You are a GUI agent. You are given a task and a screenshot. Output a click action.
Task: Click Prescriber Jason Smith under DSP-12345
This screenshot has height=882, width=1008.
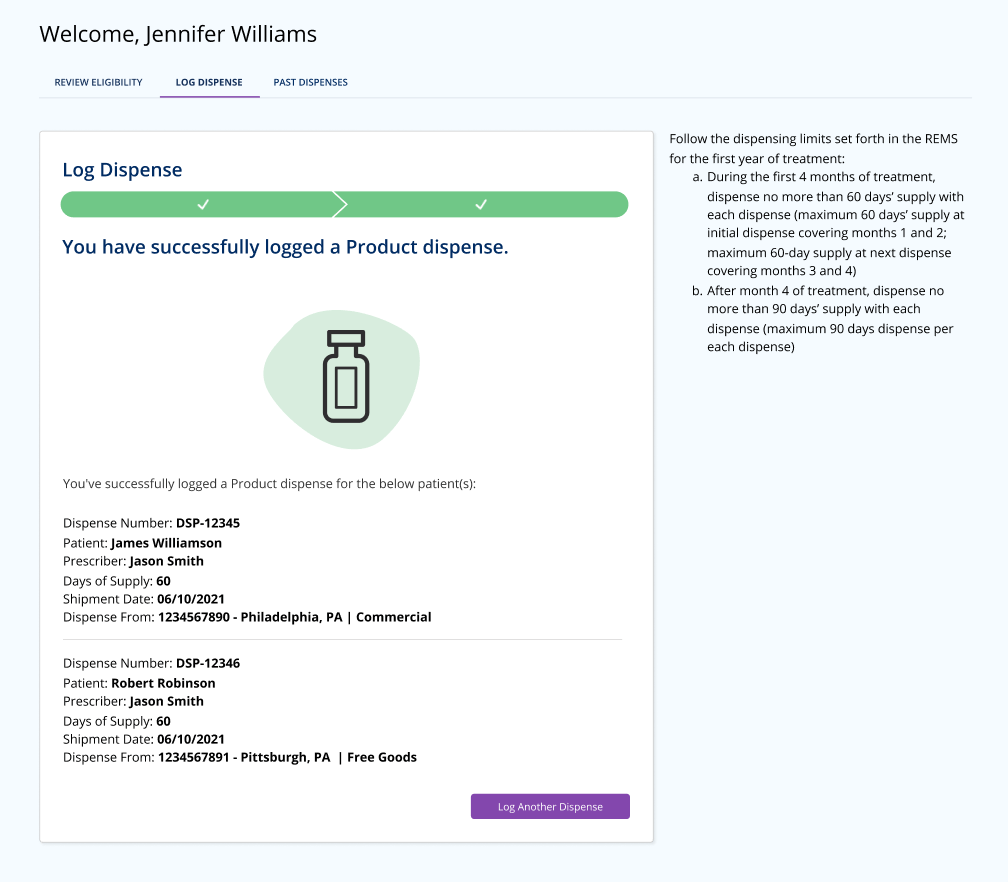tap(133, 561)
